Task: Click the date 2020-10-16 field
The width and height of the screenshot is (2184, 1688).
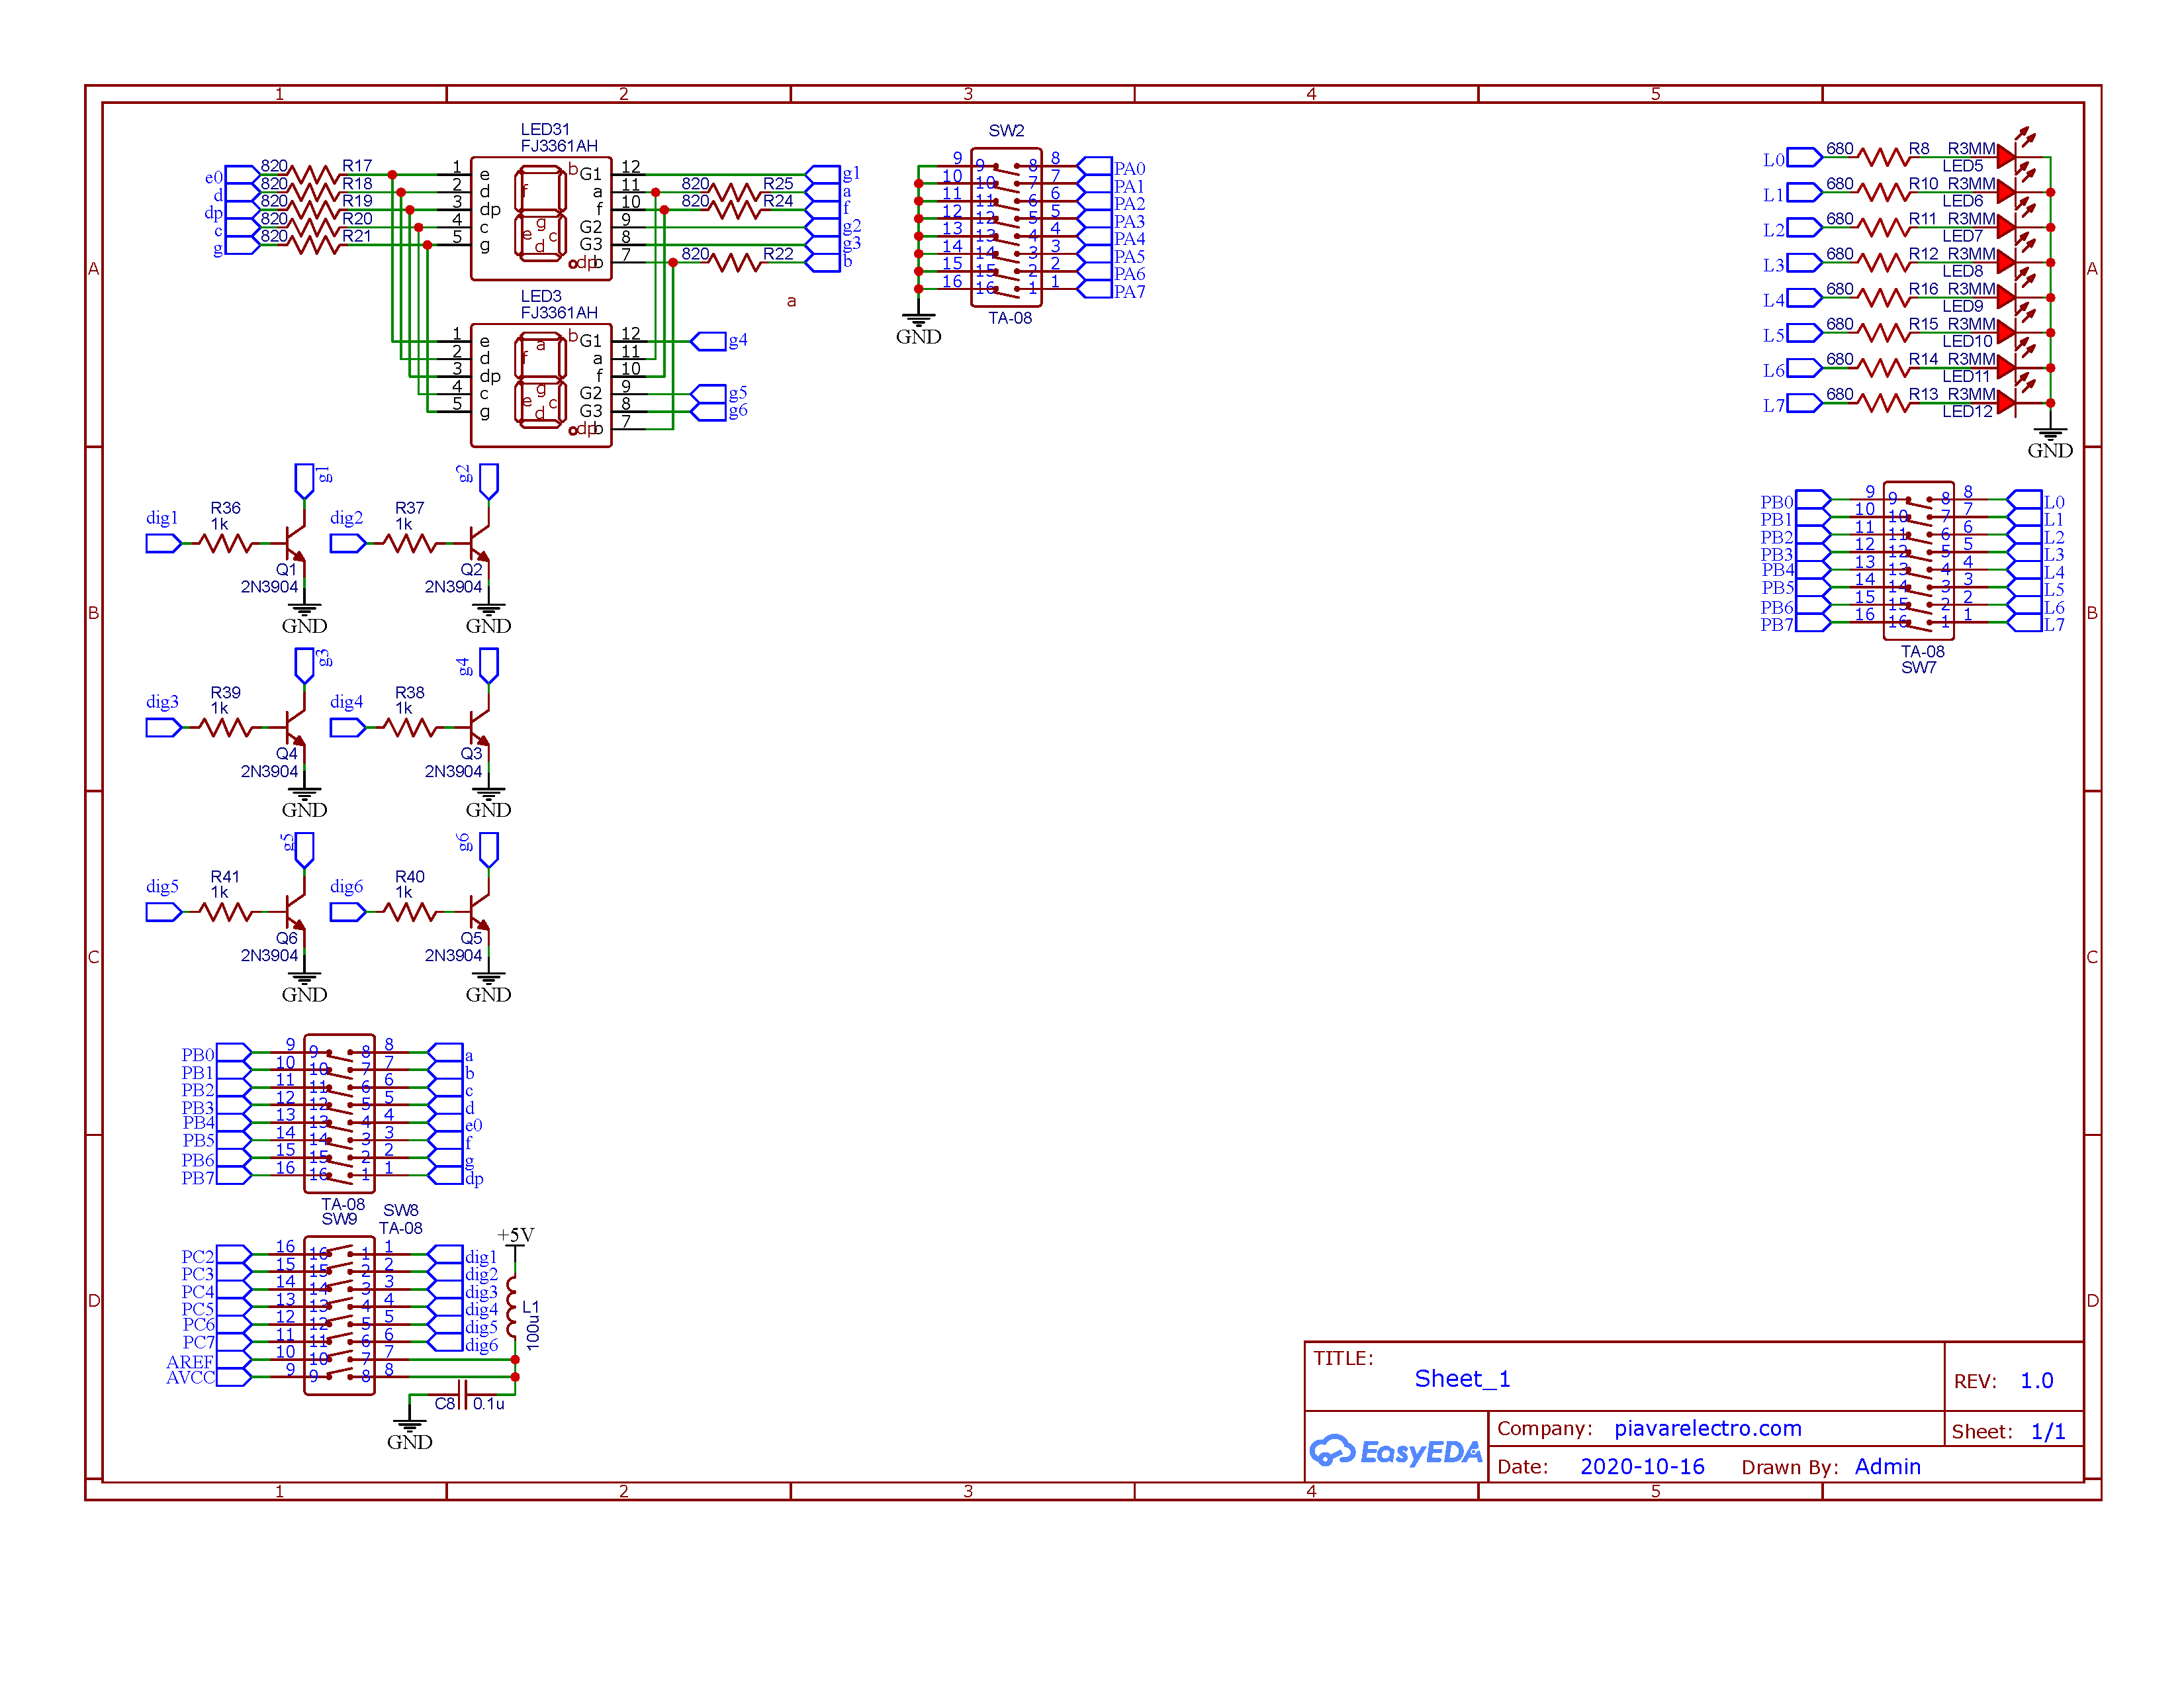Action: coord(1642,1466)
